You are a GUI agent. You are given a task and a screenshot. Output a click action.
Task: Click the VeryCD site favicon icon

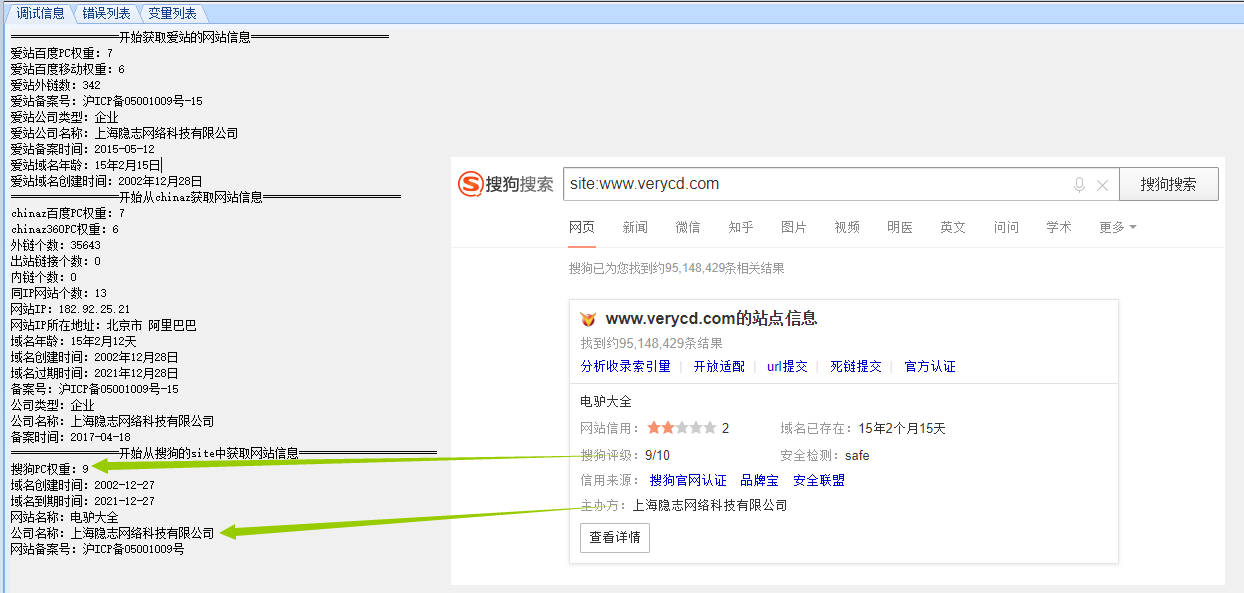(x=588, y=319)
